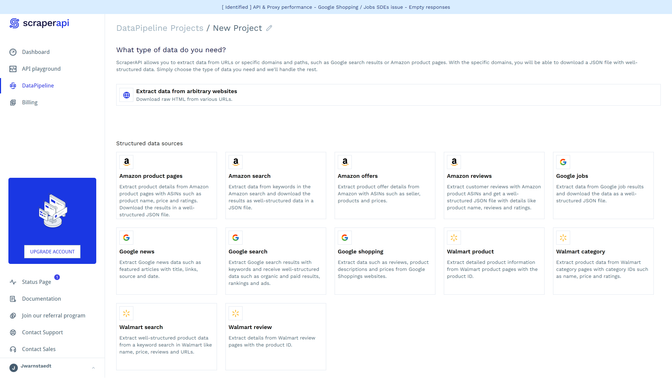Viewport: 672px width, 378px height.
Task: Click the Google icon on Google news card
Action: click(x=126, y=237)
